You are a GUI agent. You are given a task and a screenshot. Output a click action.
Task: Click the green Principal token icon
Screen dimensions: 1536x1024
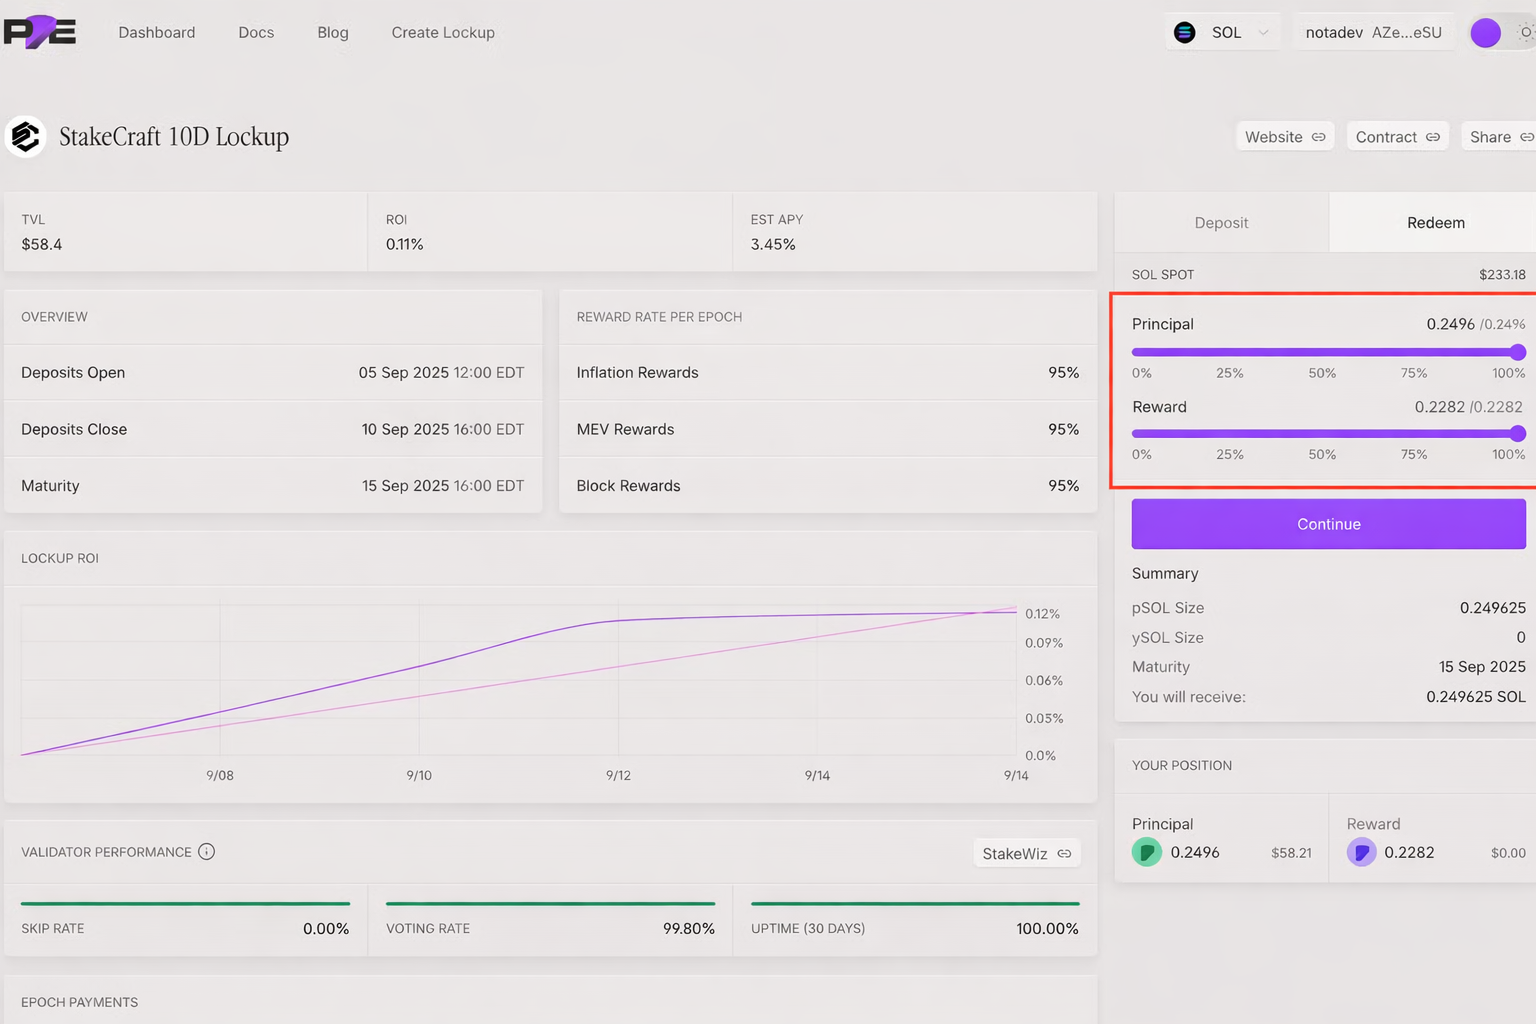[x=1147, y=852]
